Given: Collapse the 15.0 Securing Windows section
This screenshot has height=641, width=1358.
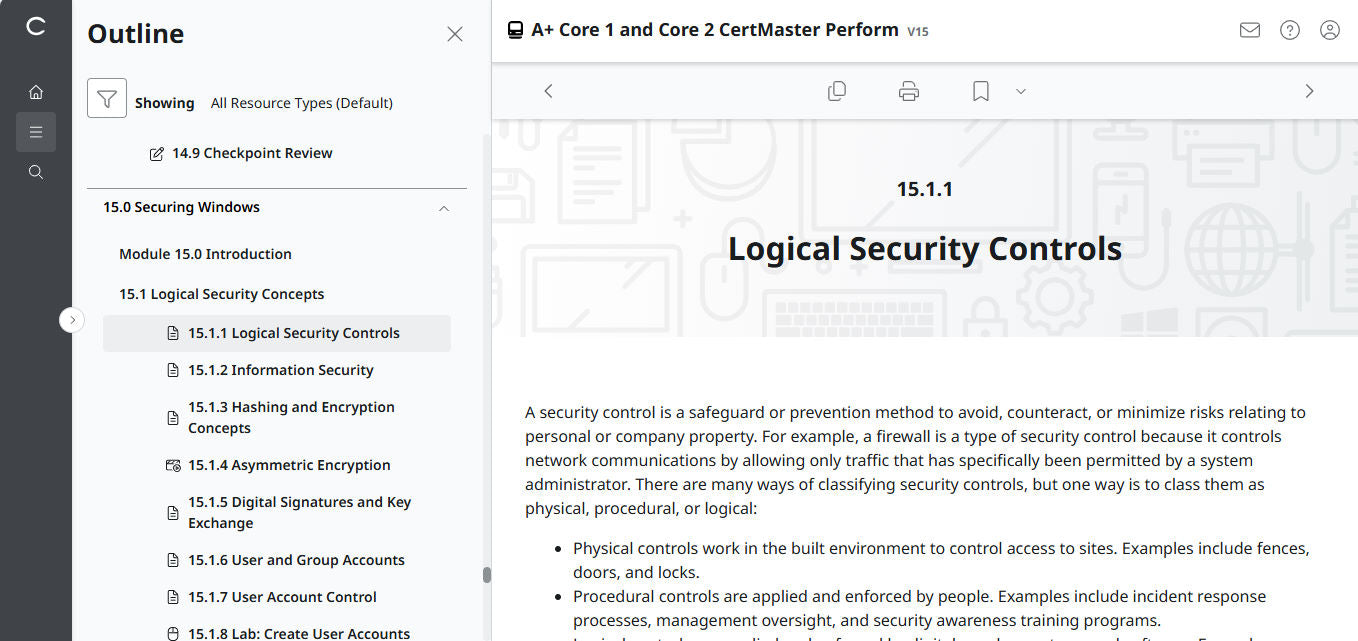Looking at the screenshot, I should click(444, 208).
